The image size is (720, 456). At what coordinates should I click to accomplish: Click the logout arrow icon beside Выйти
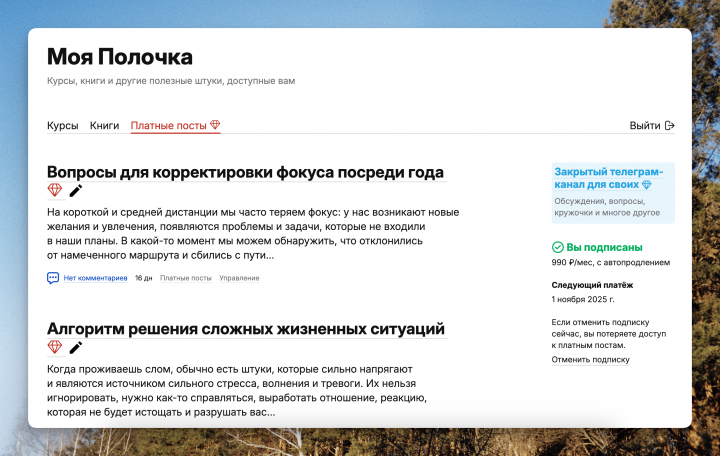click(670, 126)
